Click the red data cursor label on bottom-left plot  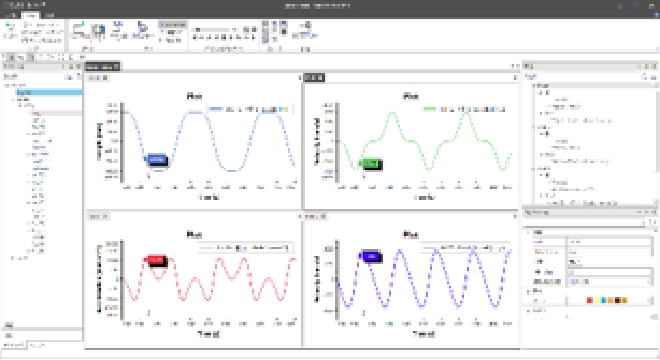click(x=156, y=260)
